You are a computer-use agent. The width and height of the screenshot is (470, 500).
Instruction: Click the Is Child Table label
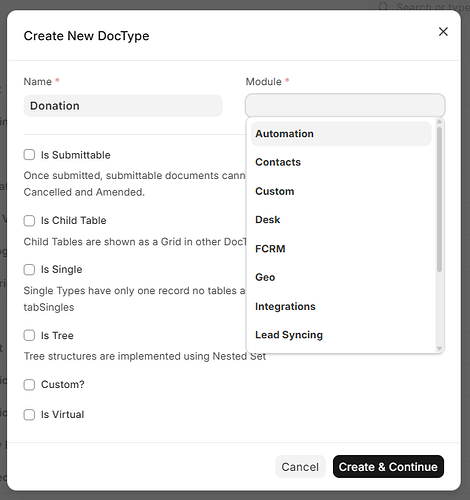(74, 220)
